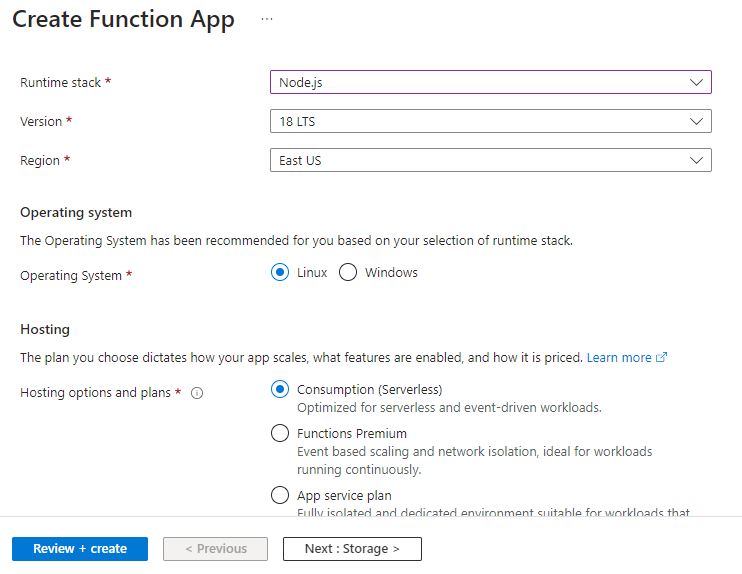742x574 pixels.
Task: Click the Runtime stack dropdown chevron
Action: click(x=697, y=82)
